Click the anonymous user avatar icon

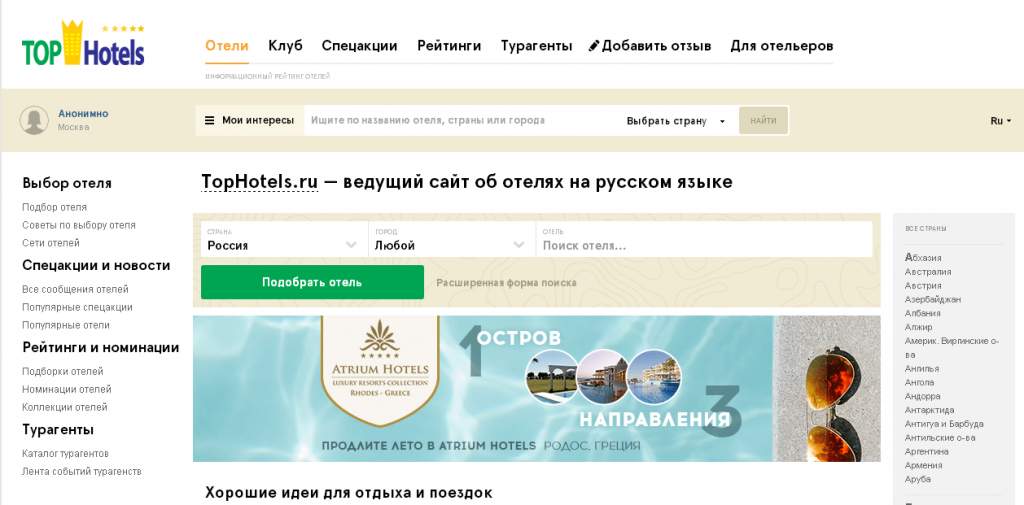(34, 120)
